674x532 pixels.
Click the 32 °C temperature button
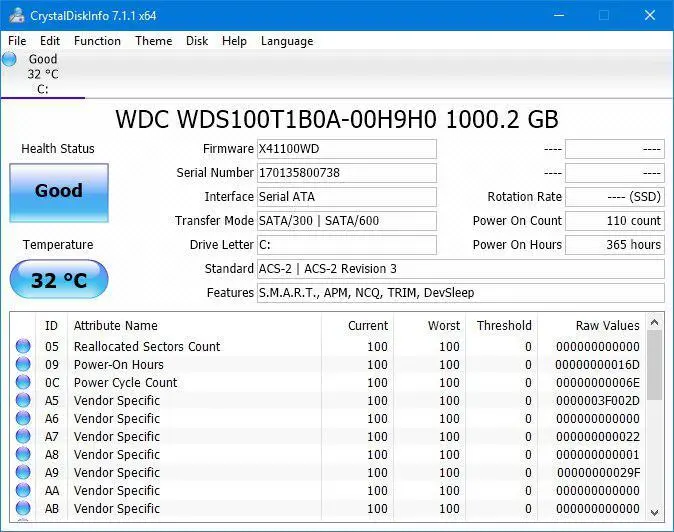pyautogui.click(x=59, y=279)
